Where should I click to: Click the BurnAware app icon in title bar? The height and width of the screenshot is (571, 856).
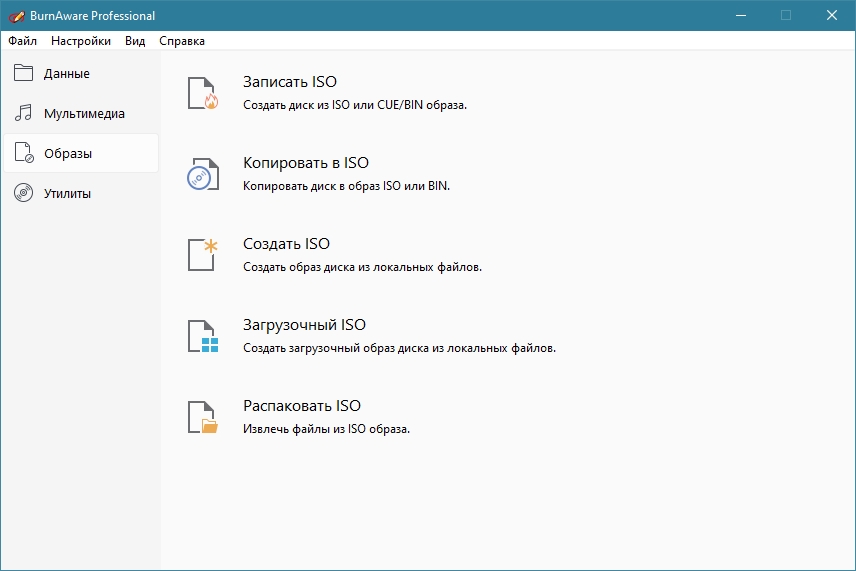click(x=15, y=15)
